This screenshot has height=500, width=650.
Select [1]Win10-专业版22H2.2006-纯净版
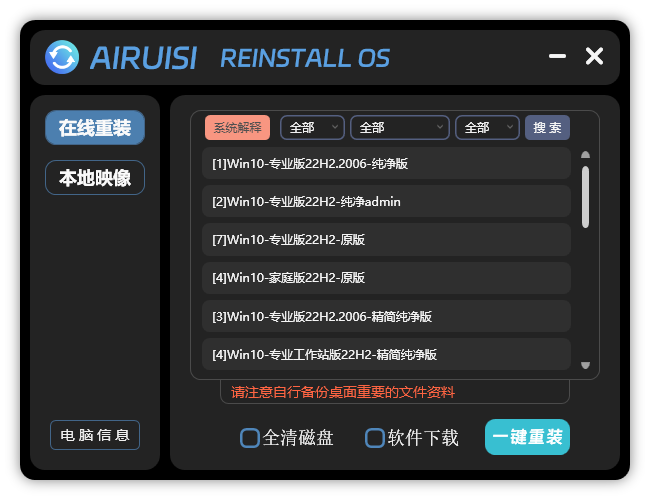pyautogui.click(x=386, y=163)
